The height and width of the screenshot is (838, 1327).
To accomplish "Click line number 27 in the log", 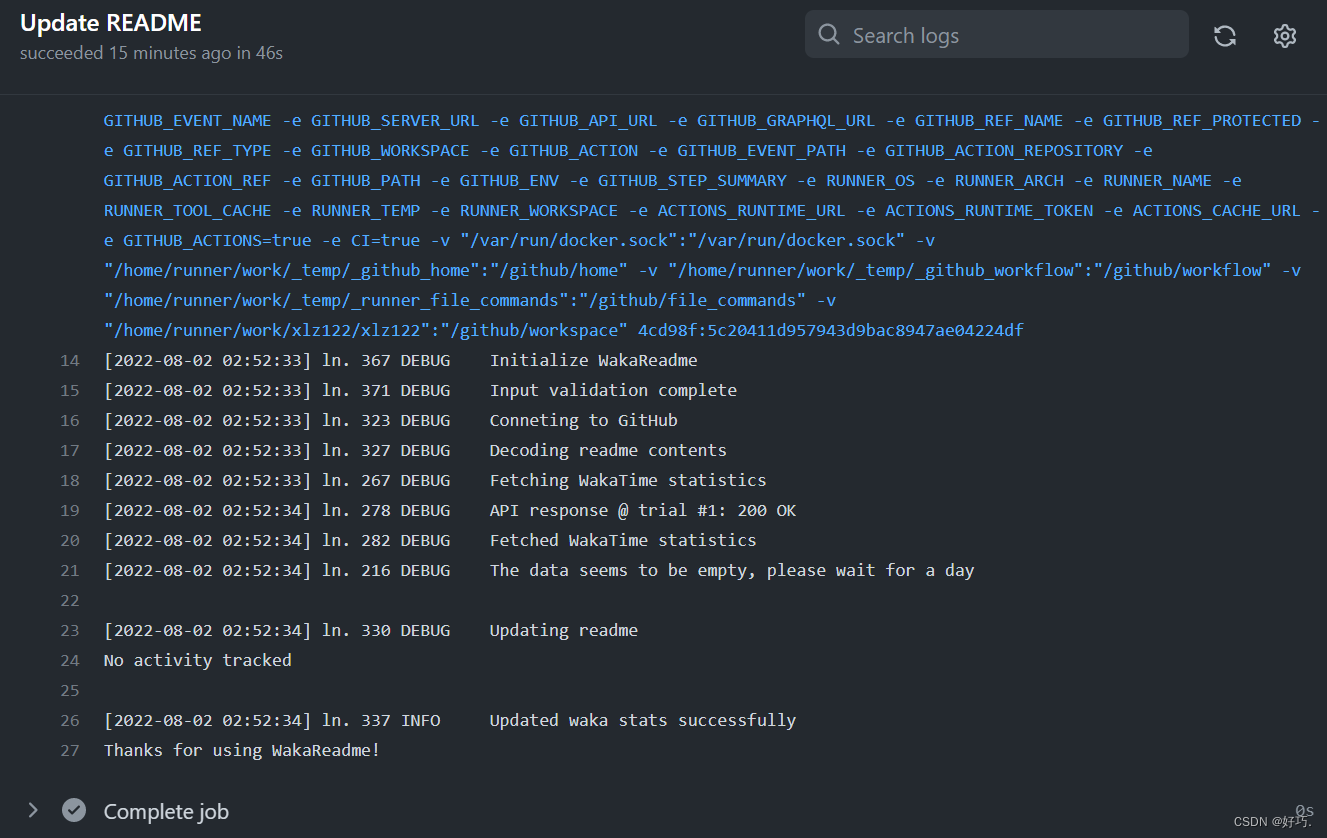I will coord(69,751).
